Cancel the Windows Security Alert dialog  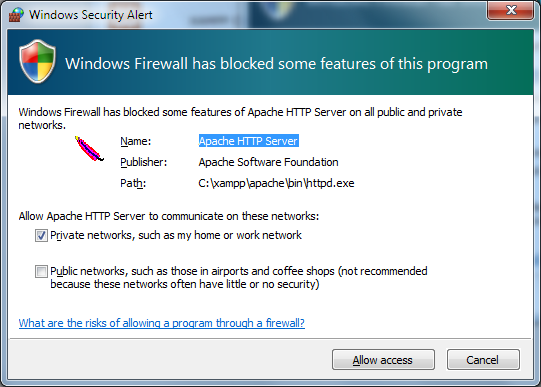coord(483,360)
